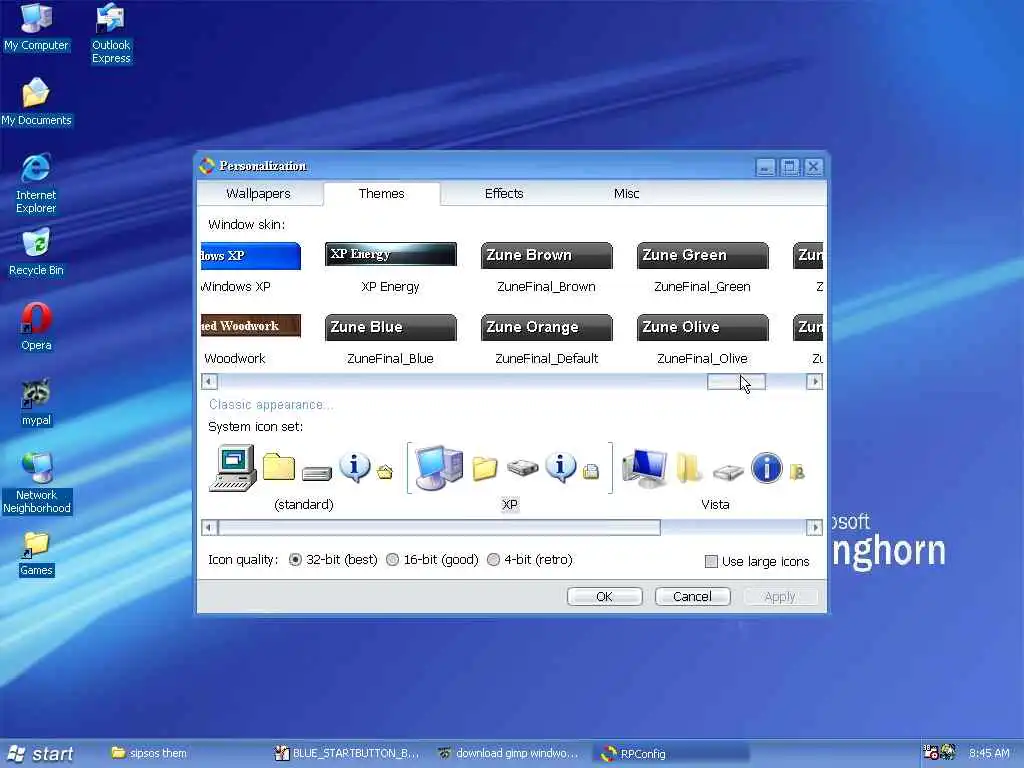Launch Opera browser shortcut
The height and width of the screenshot is (768, 1024).
pyautogui.click(x=36, y=327)
